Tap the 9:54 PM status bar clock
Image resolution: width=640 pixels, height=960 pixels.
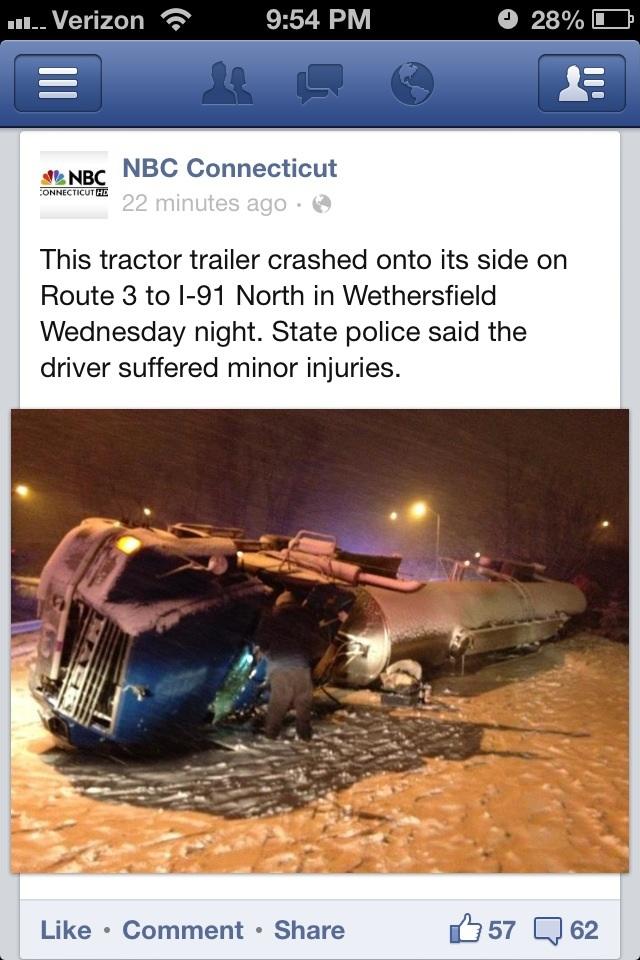318,20
